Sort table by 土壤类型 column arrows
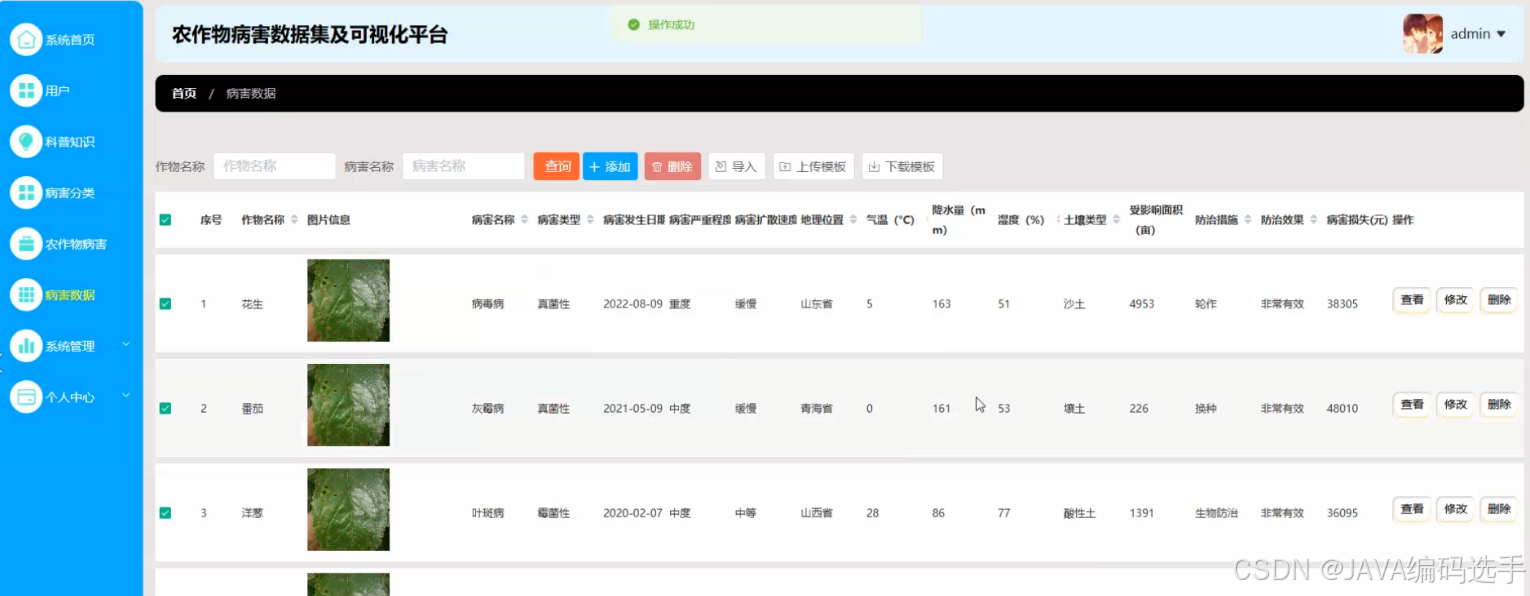 [1117, 220]
